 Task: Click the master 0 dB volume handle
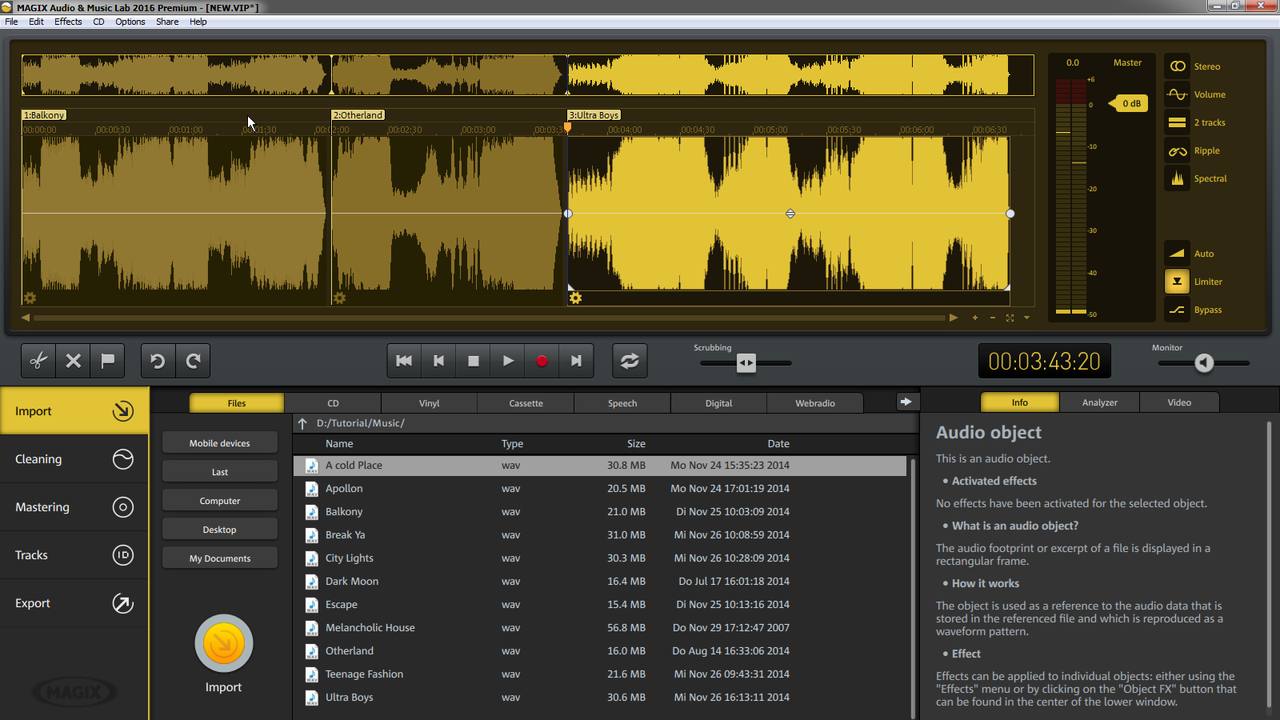(1129, 103)
